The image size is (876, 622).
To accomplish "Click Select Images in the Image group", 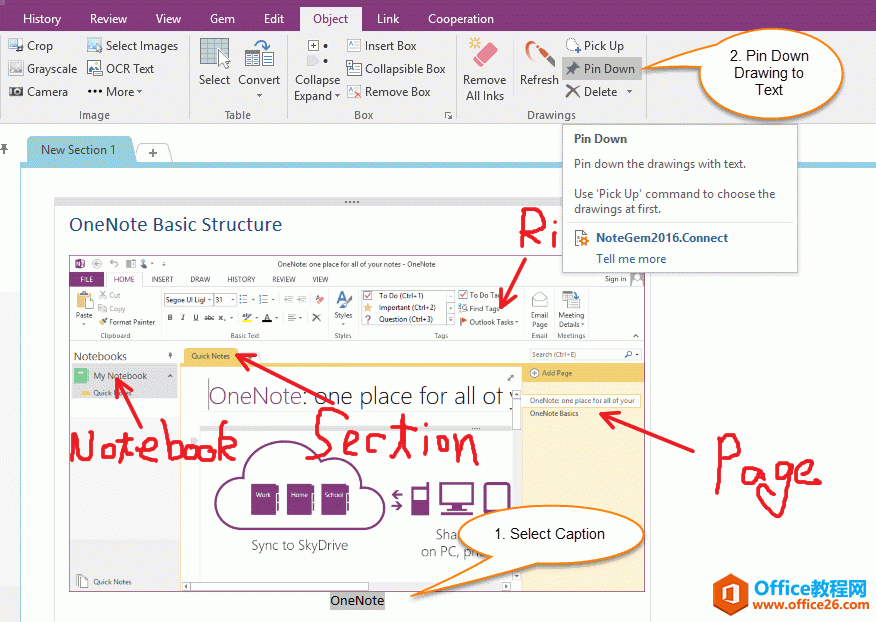I will point(132,46).
